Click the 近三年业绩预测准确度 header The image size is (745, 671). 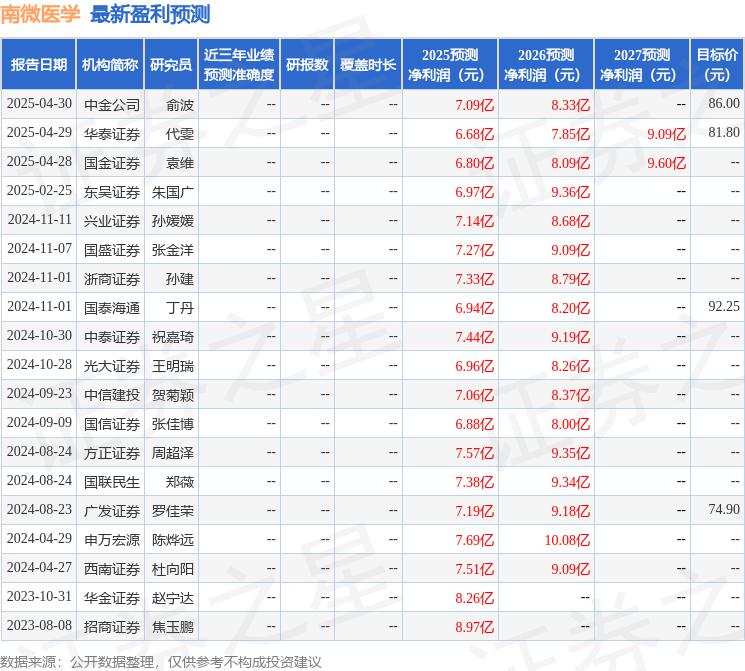pyautogui.click(x=239, y=64)
